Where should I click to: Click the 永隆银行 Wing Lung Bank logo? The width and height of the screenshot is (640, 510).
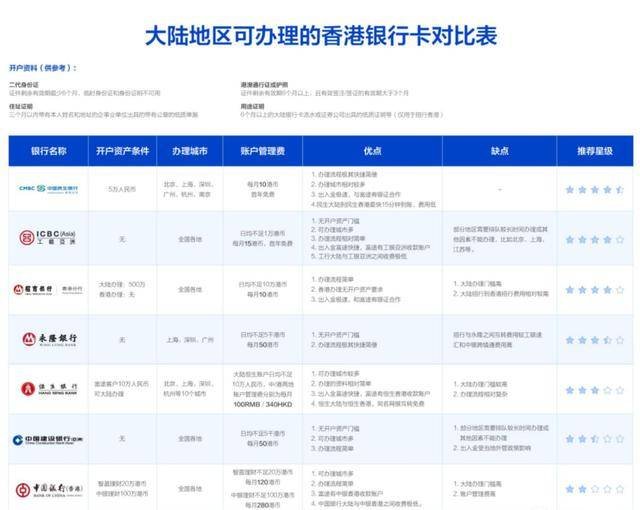49,339
